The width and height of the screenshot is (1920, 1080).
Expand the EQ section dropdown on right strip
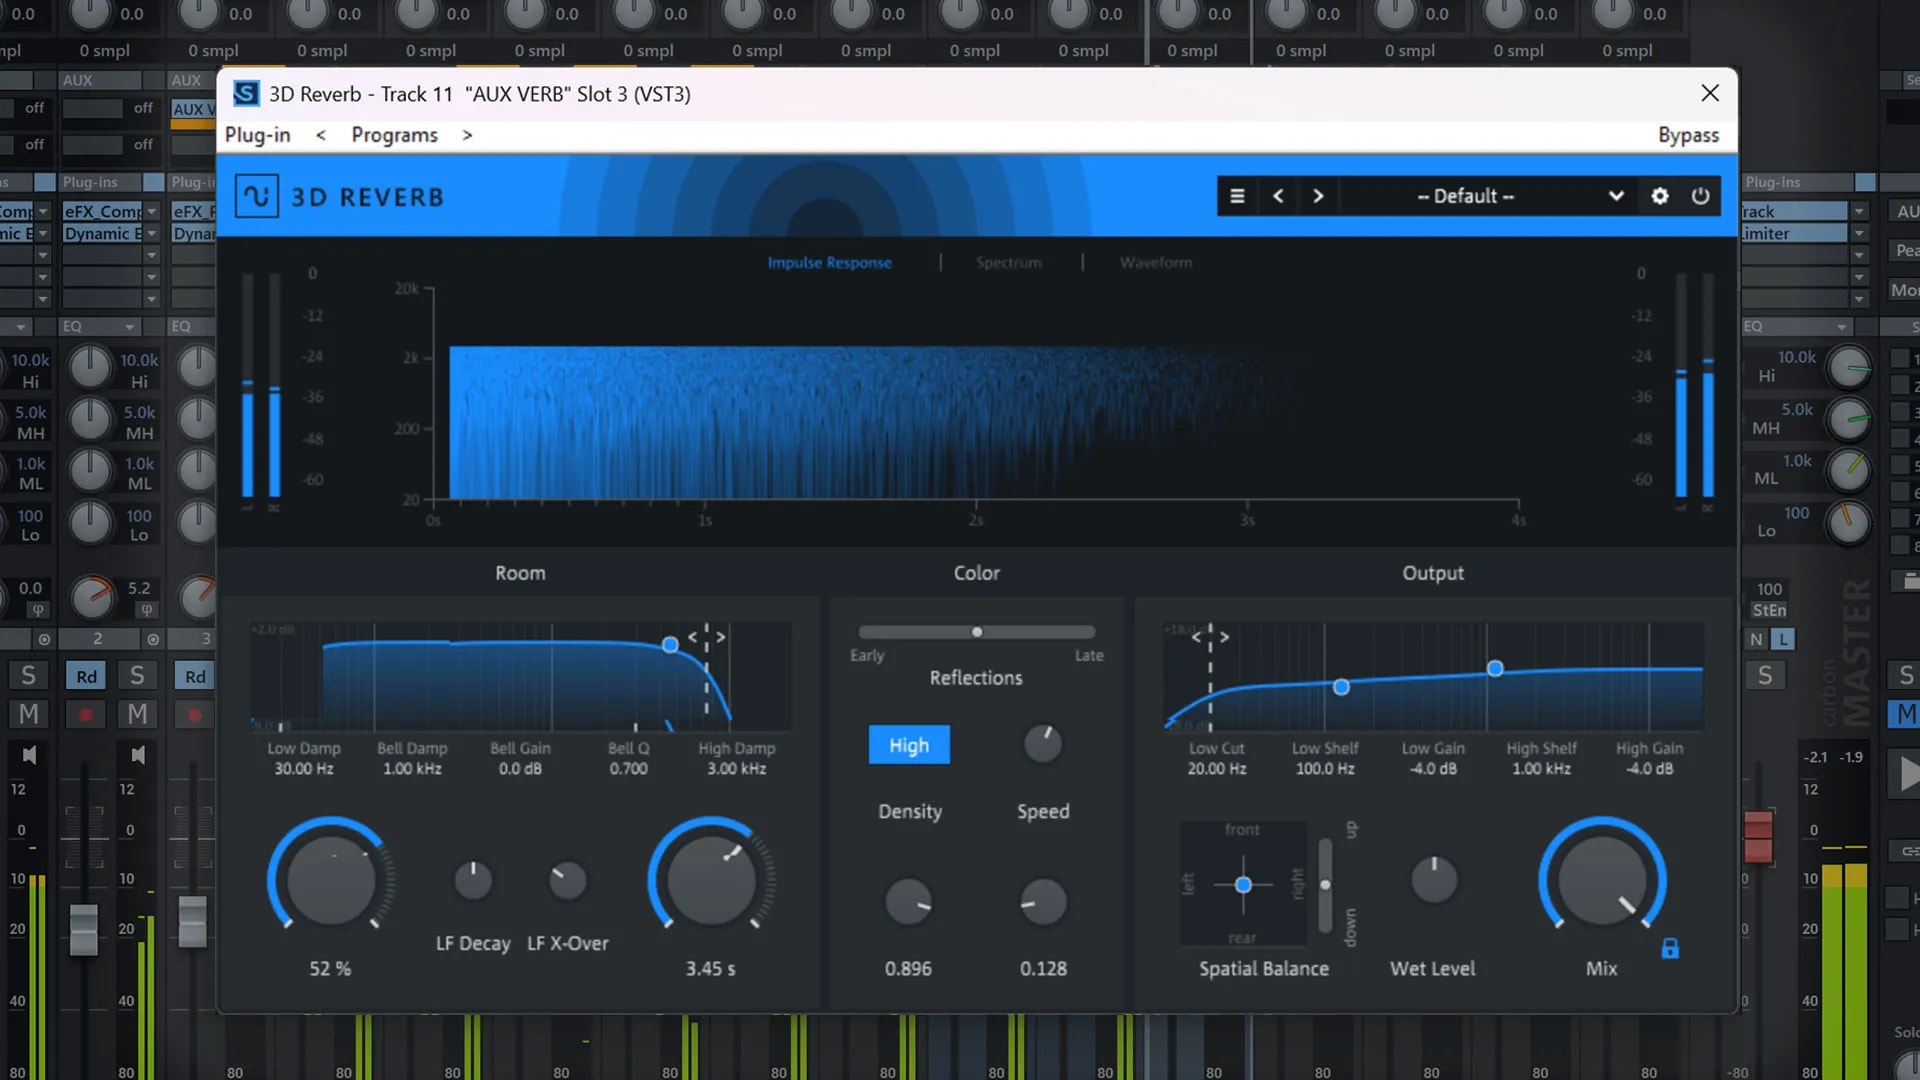pos(1841,327)
